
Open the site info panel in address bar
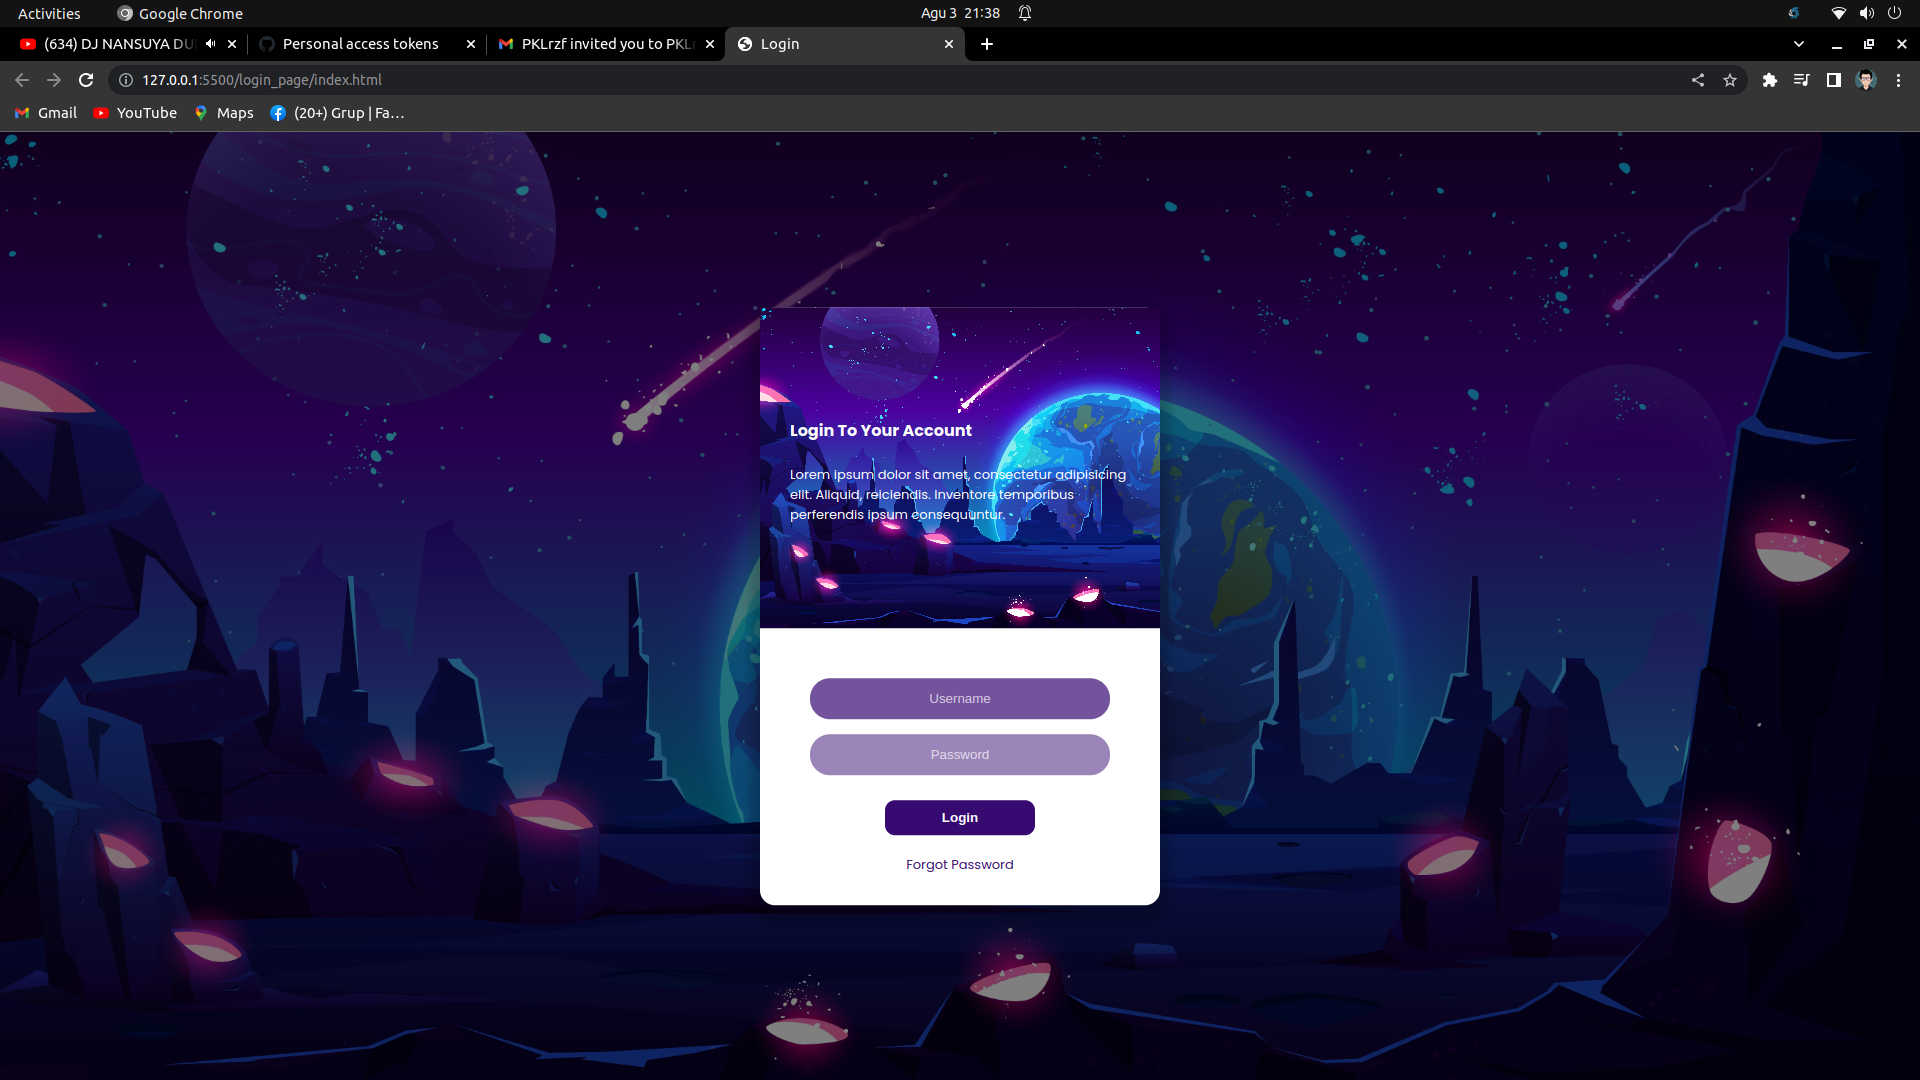pyautogui.click(x=125, y=80)
